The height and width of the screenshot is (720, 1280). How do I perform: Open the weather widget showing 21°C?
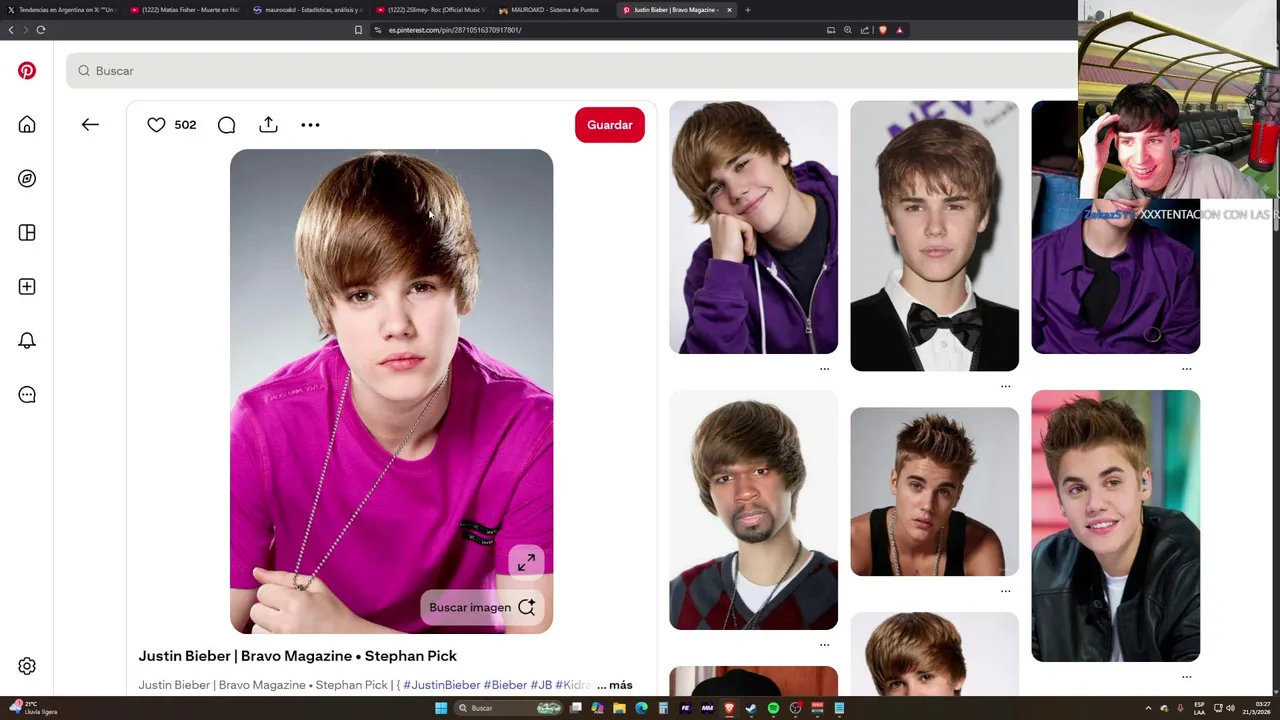click(x=35, y=708)
